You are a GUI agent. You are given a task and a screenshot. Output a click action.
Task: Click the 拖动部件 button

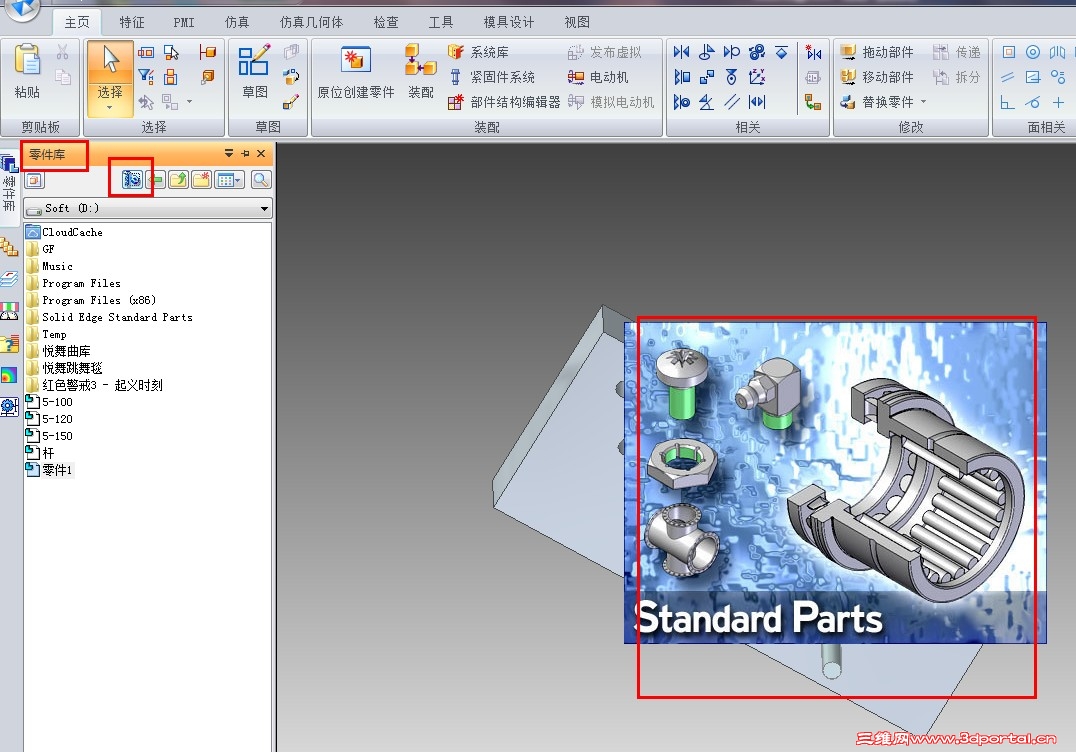click(877, 52)
